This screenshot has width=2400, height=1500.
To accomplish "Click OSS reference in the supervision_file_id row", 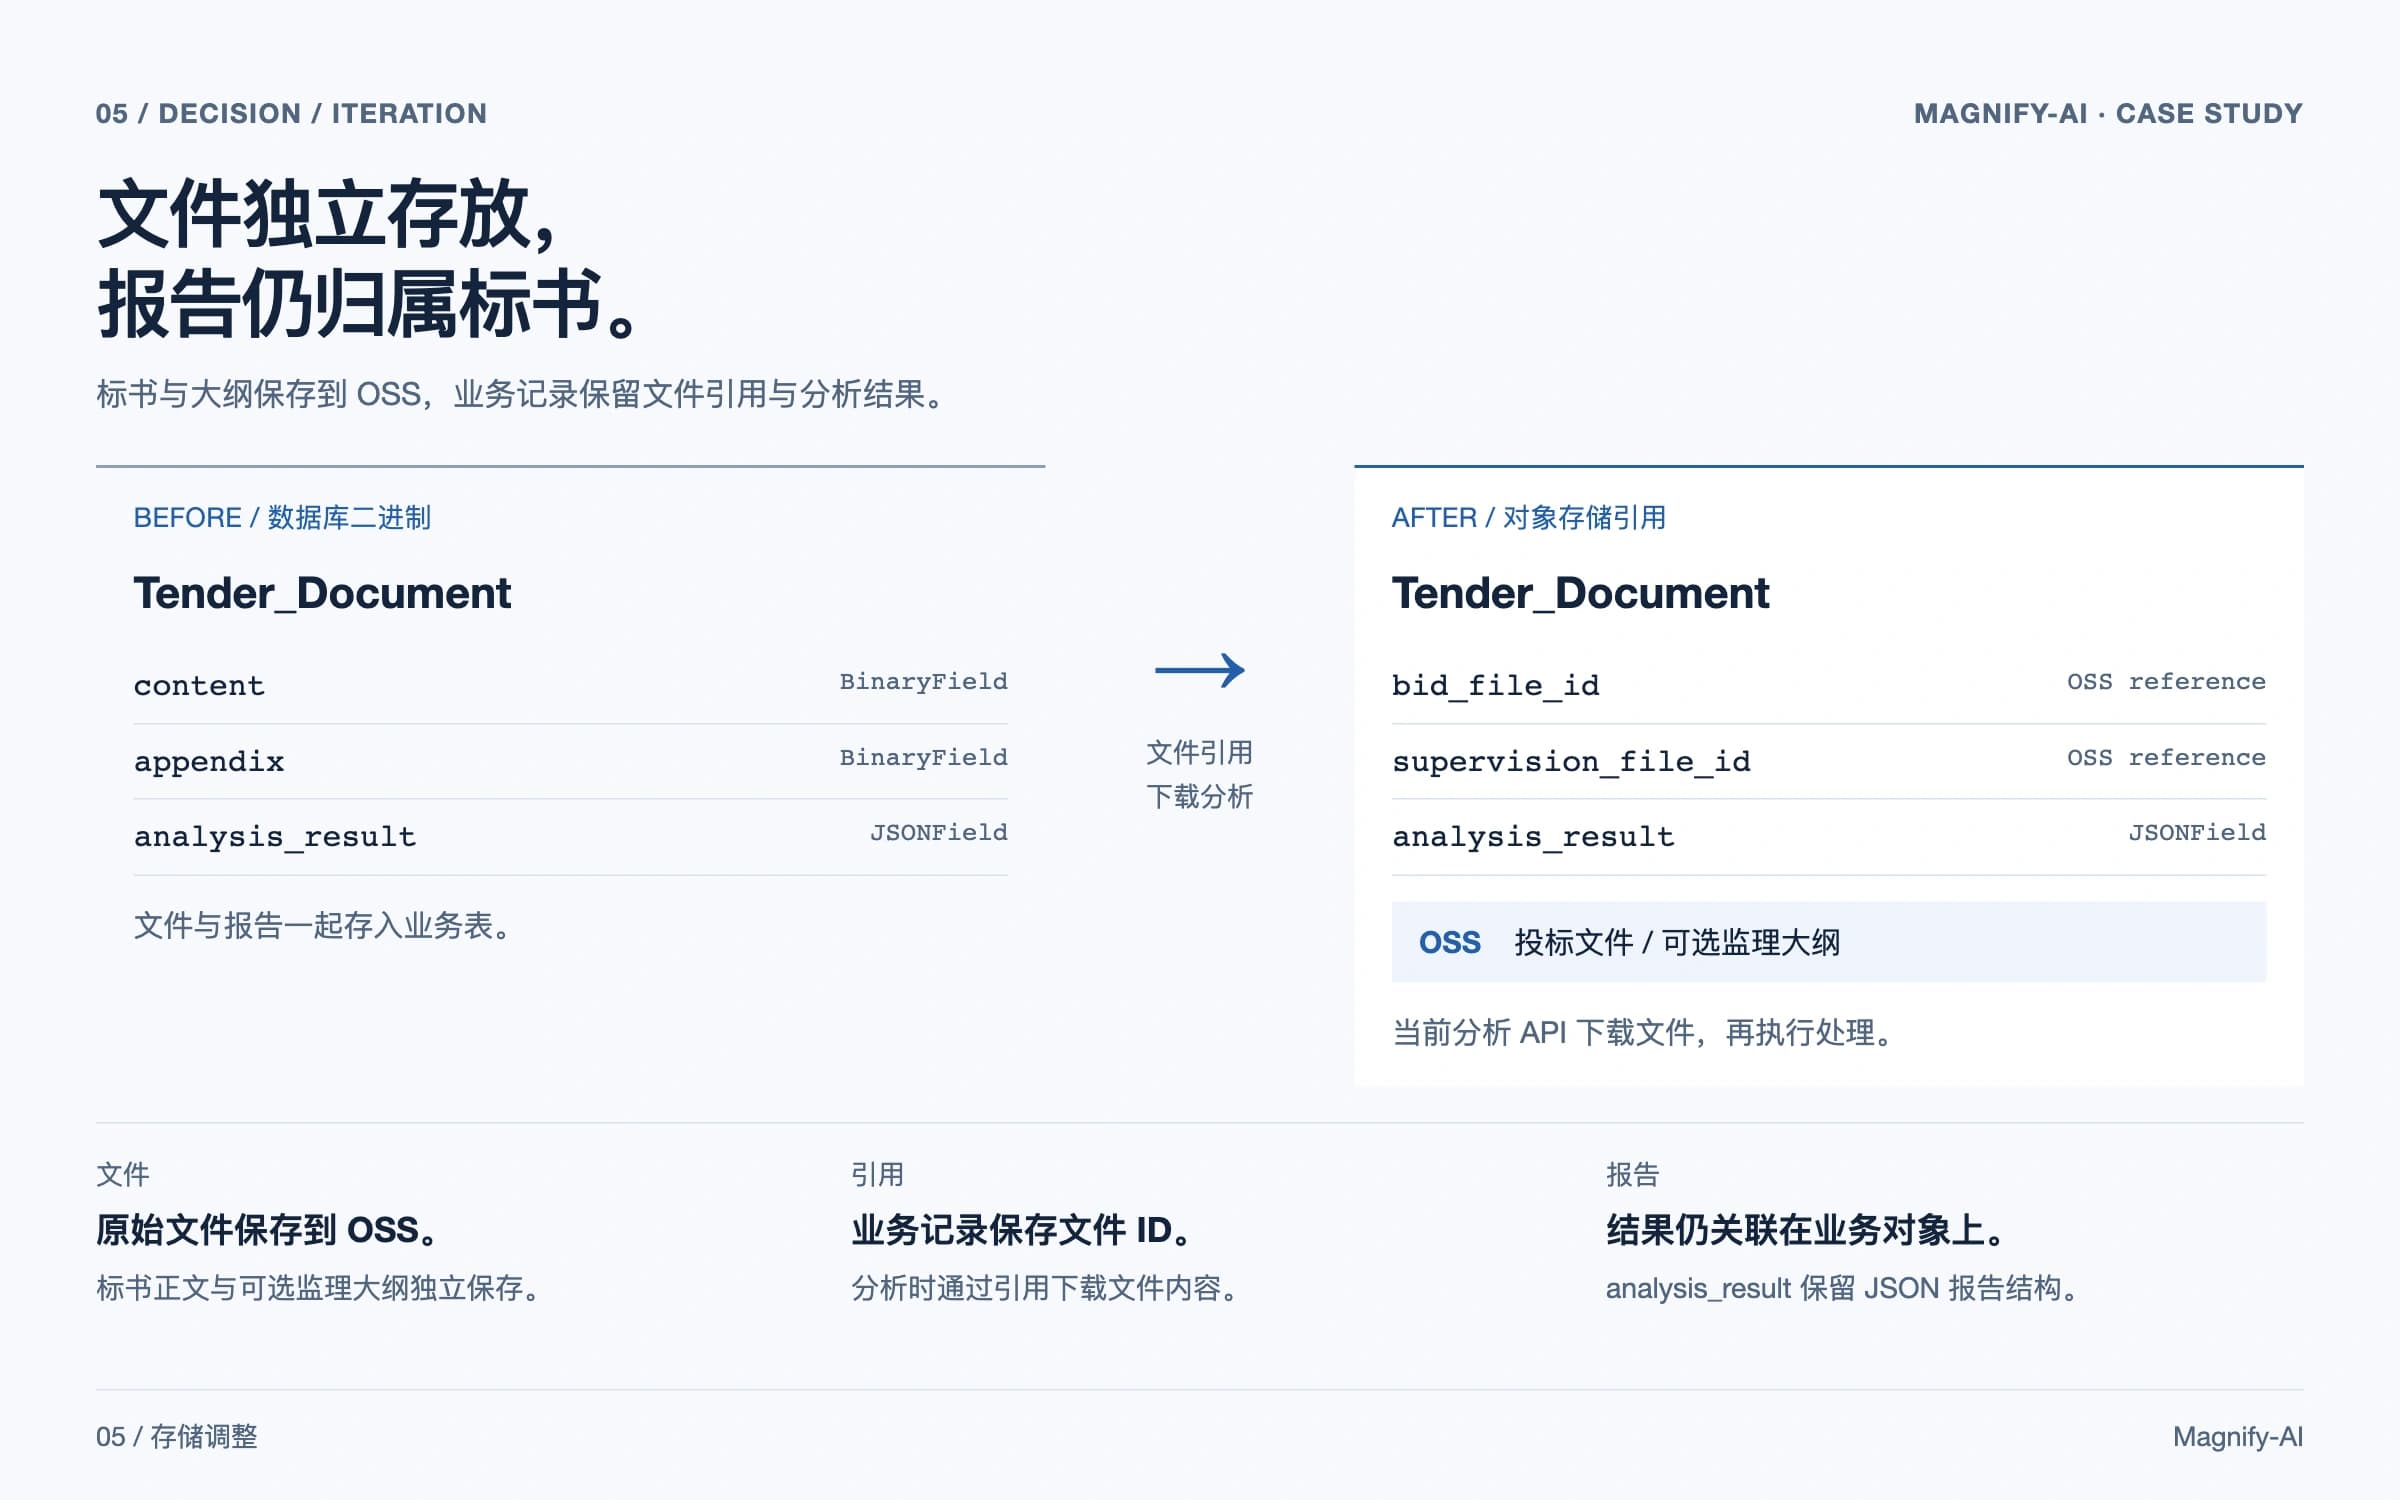I will [x=2166, y=758].
